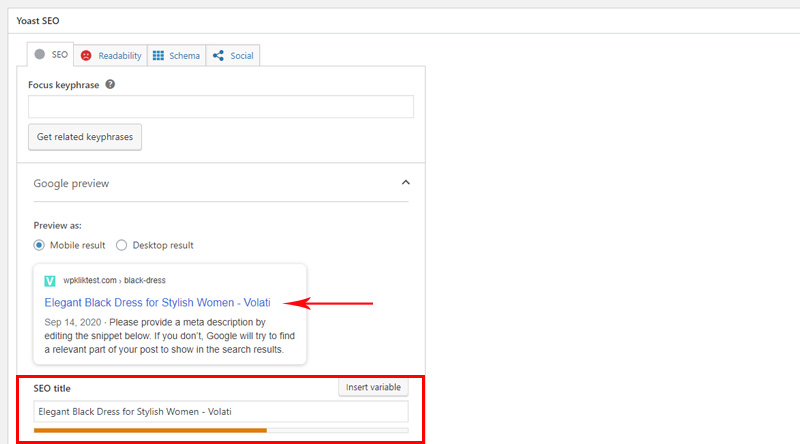
Task: Click the Insert variable button
Action: [373, 387]
